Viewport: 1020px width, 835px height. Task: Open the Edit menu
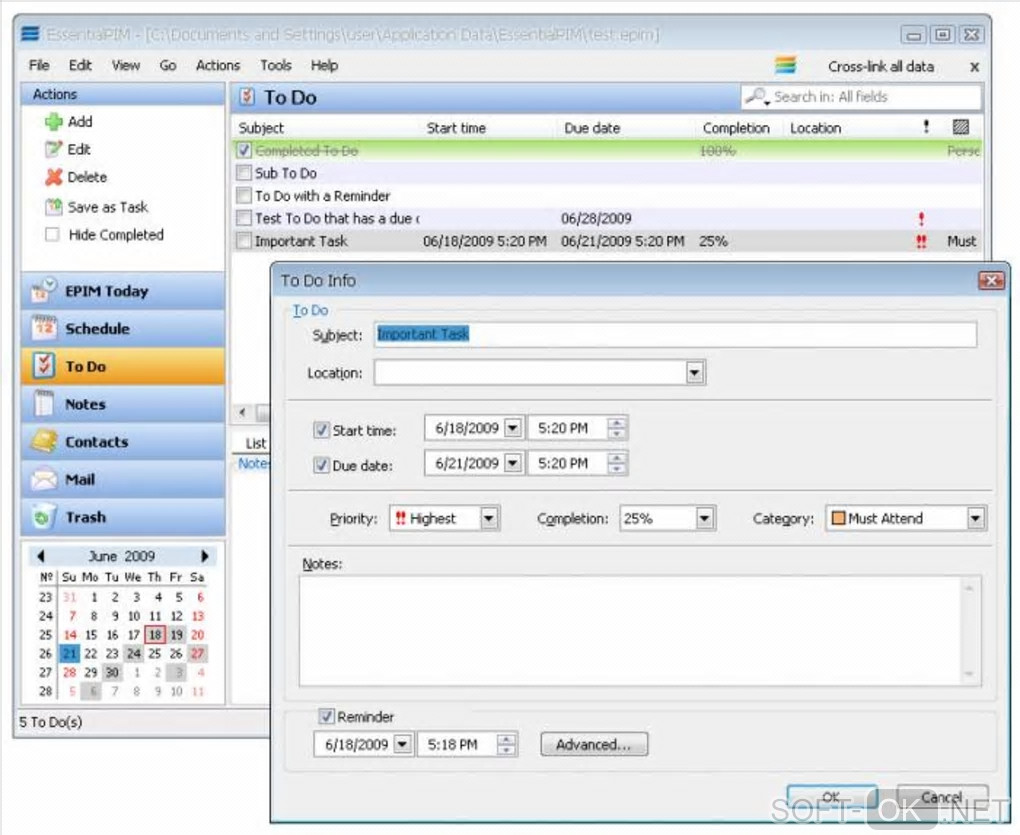click(80, 65)
